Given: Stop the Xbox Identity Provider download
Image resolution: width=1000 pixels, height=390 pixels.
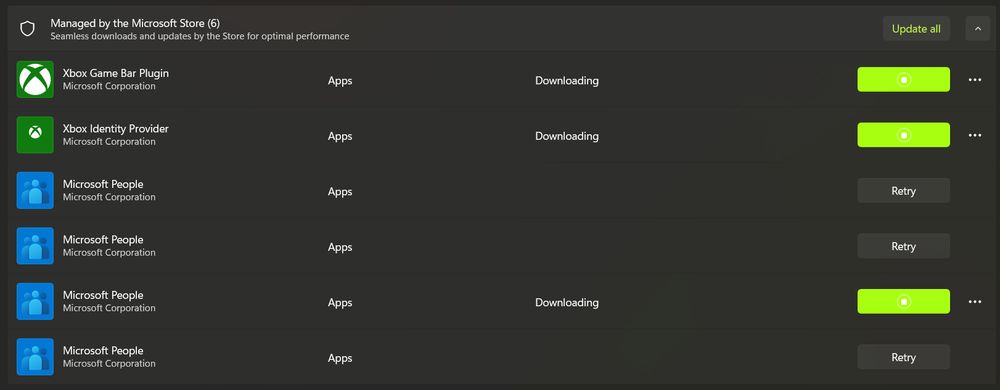Looking at the screenshot, I should pos(903,135).
